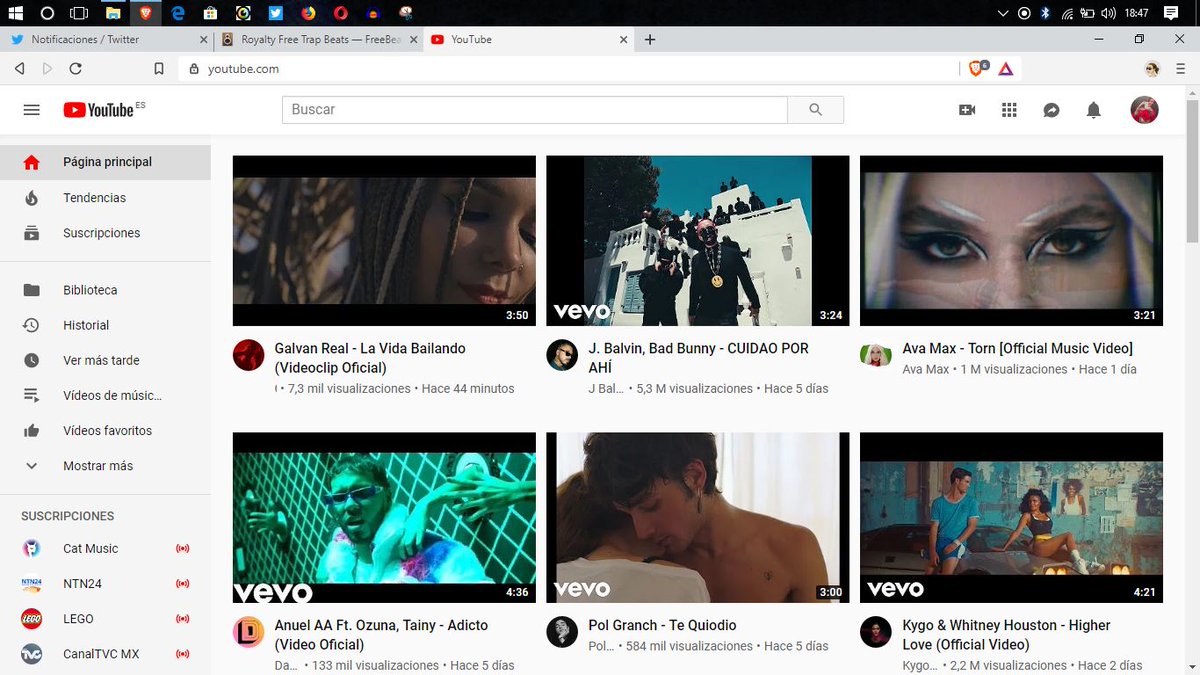Open Twitter app in taskbar
Image resolution: width=1200 pixels, height=675 pixels.
tap(275, 13)
